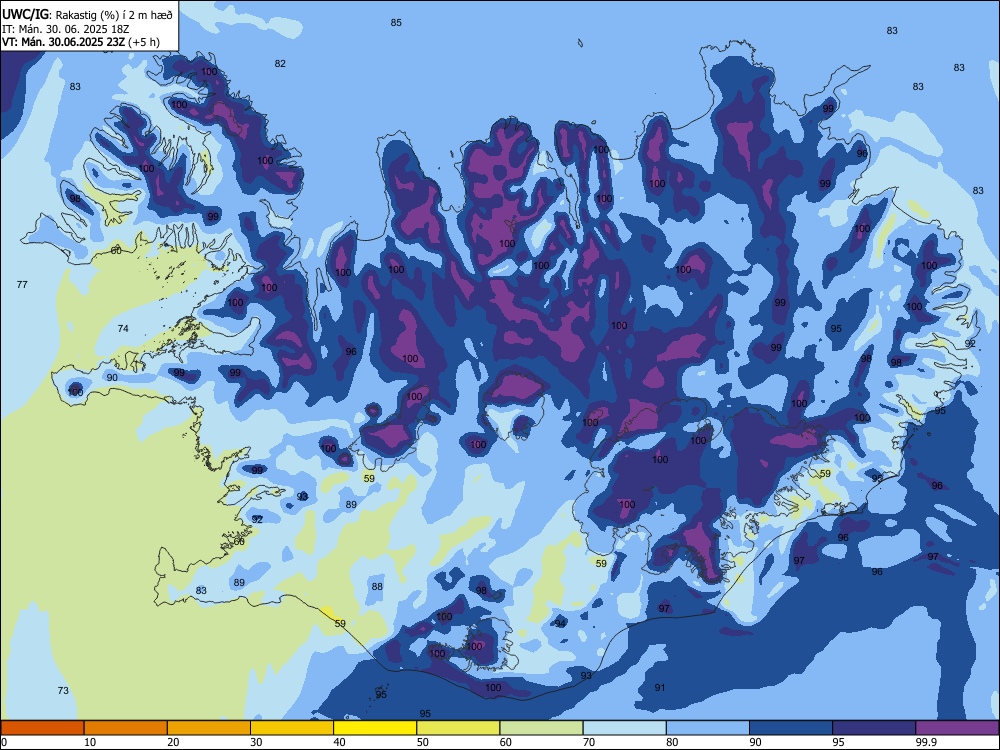Viewport: 1000px width, 750px height.
Task: Select the bright yellow 40–50 legend swatch
Action: click(375, 728)
